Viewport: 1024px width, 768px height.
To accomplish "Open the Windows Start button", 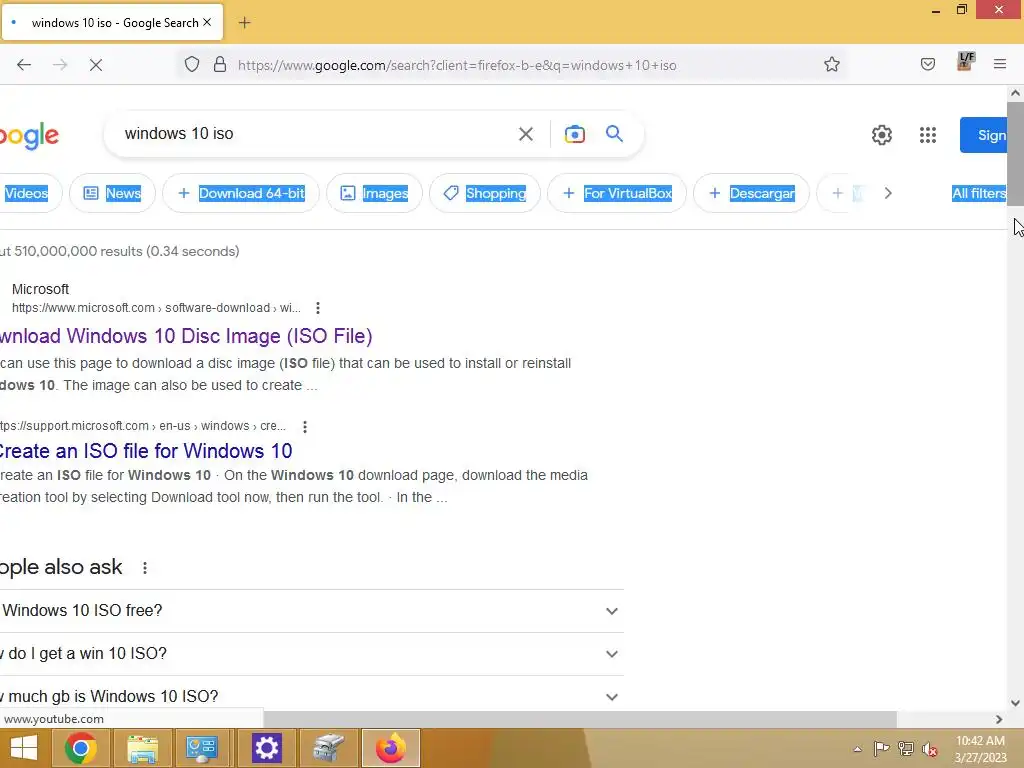I will [24, 748].
